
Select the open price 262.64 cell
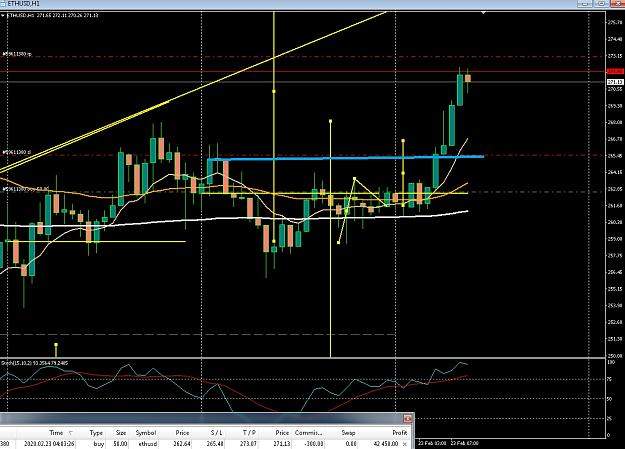coord(183,444)
